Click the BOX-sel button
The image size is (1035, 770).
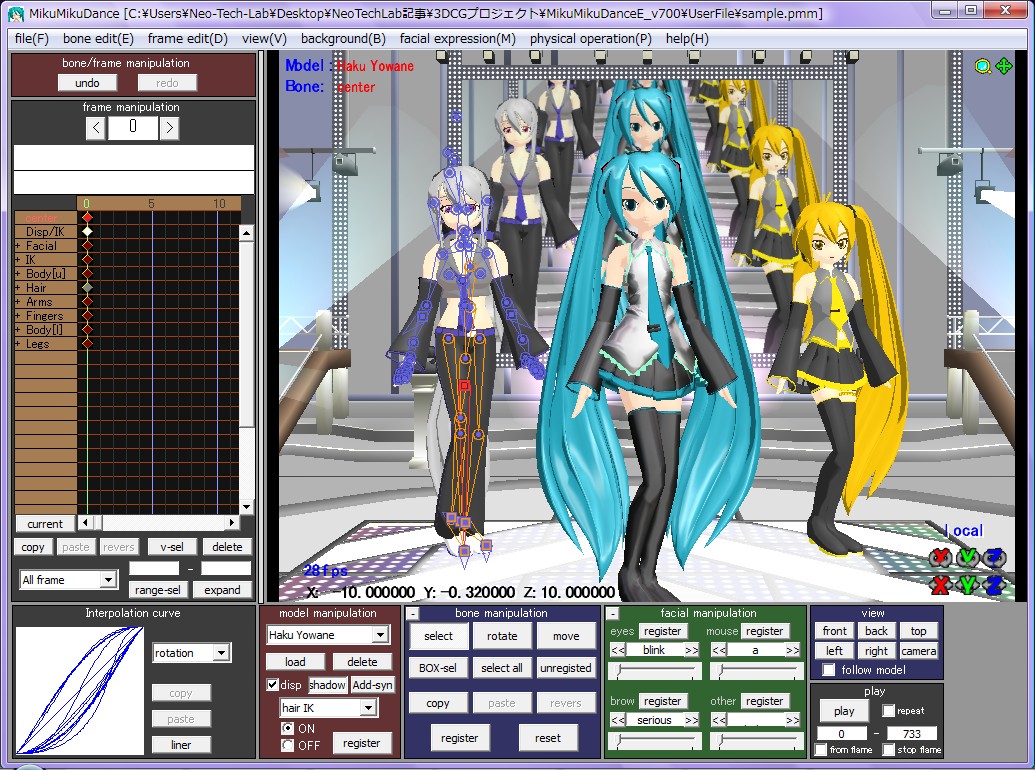[438, 668]
